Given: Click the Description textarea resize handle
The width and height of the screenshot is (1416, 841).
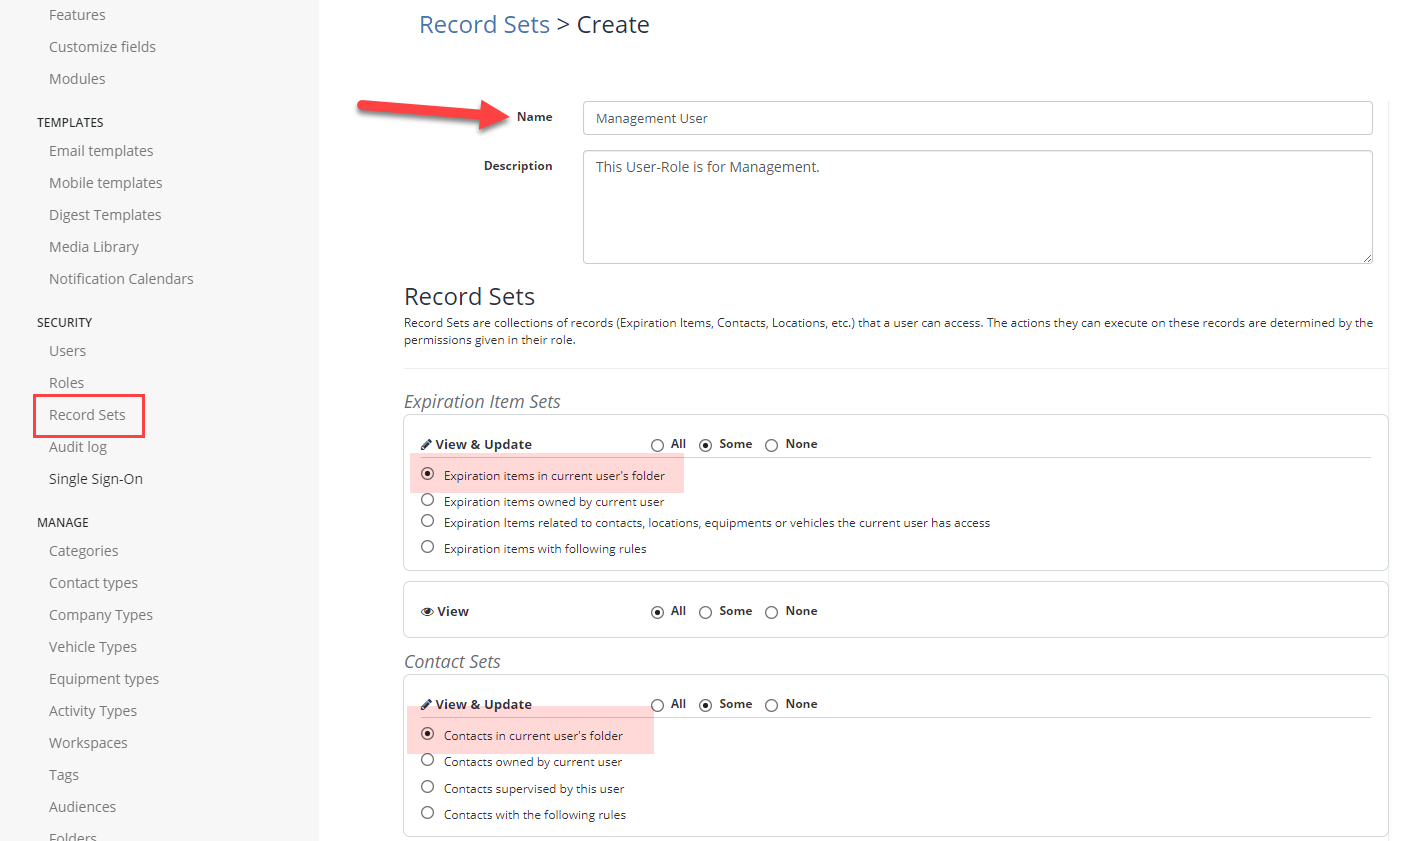Looking at the screenshot, I should pos(1366,257).
